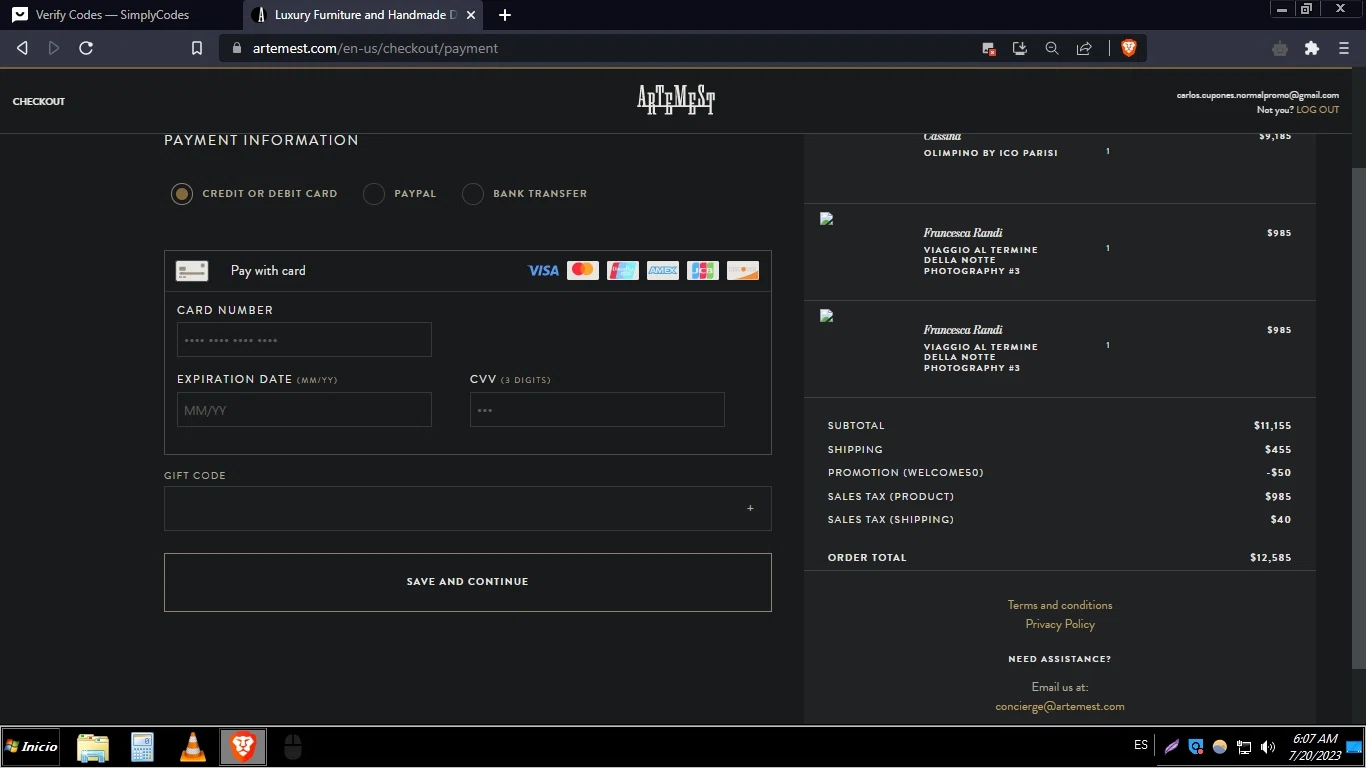This screenshot has width=1366, height=768.
Task: Click the generic card icon beside Pay with card
Action: (192, 271)
